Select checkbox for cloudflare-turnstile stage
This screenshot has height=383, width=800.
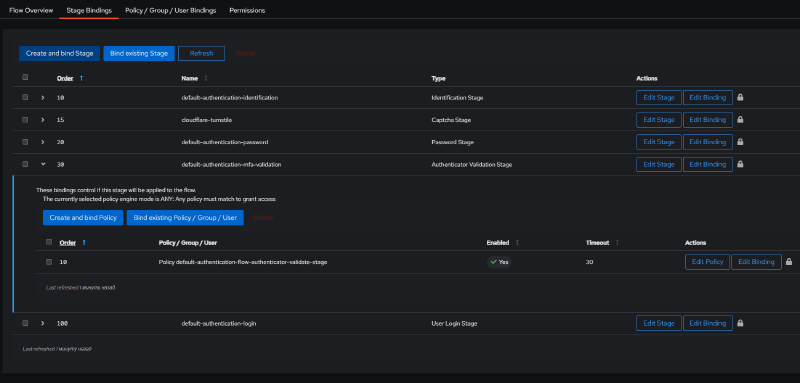click(25, 120)
